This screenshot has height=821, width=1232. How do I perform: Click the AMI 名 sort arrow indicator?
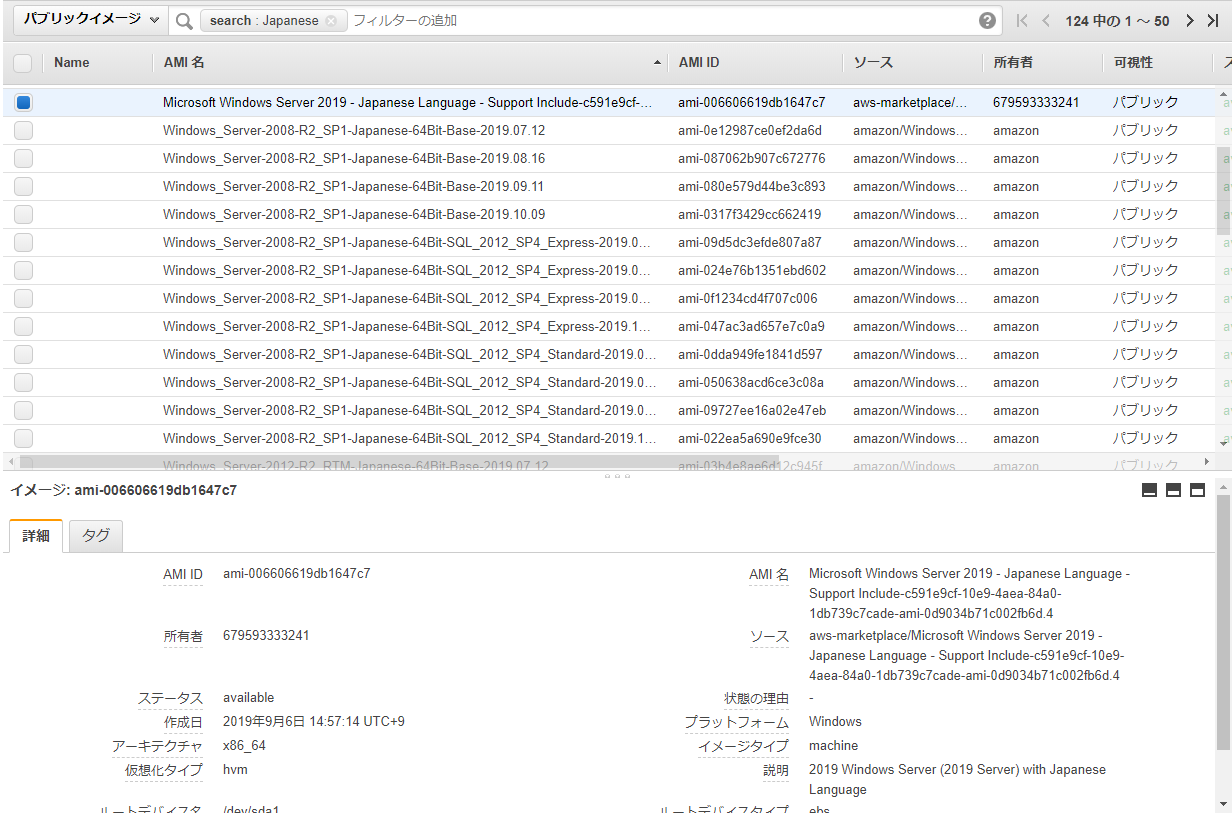coord(657,63)
